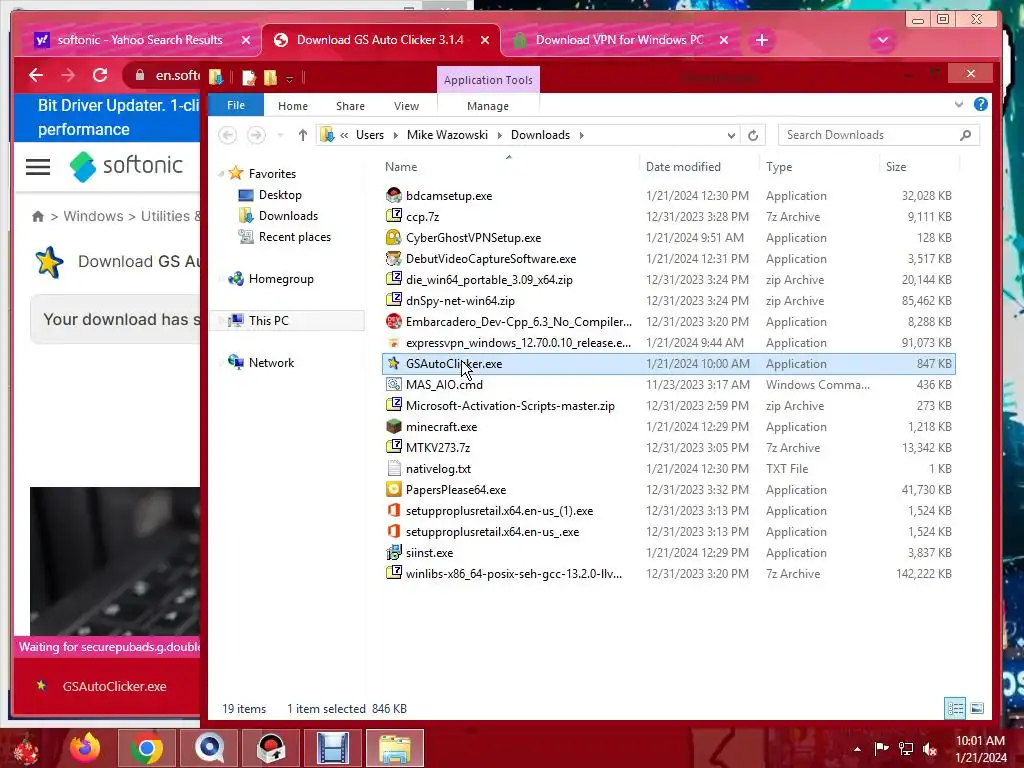This screenshot has height=768, width=1024.
Task: Select Desktop in navigation pane
Action: (x=280, y=195)
